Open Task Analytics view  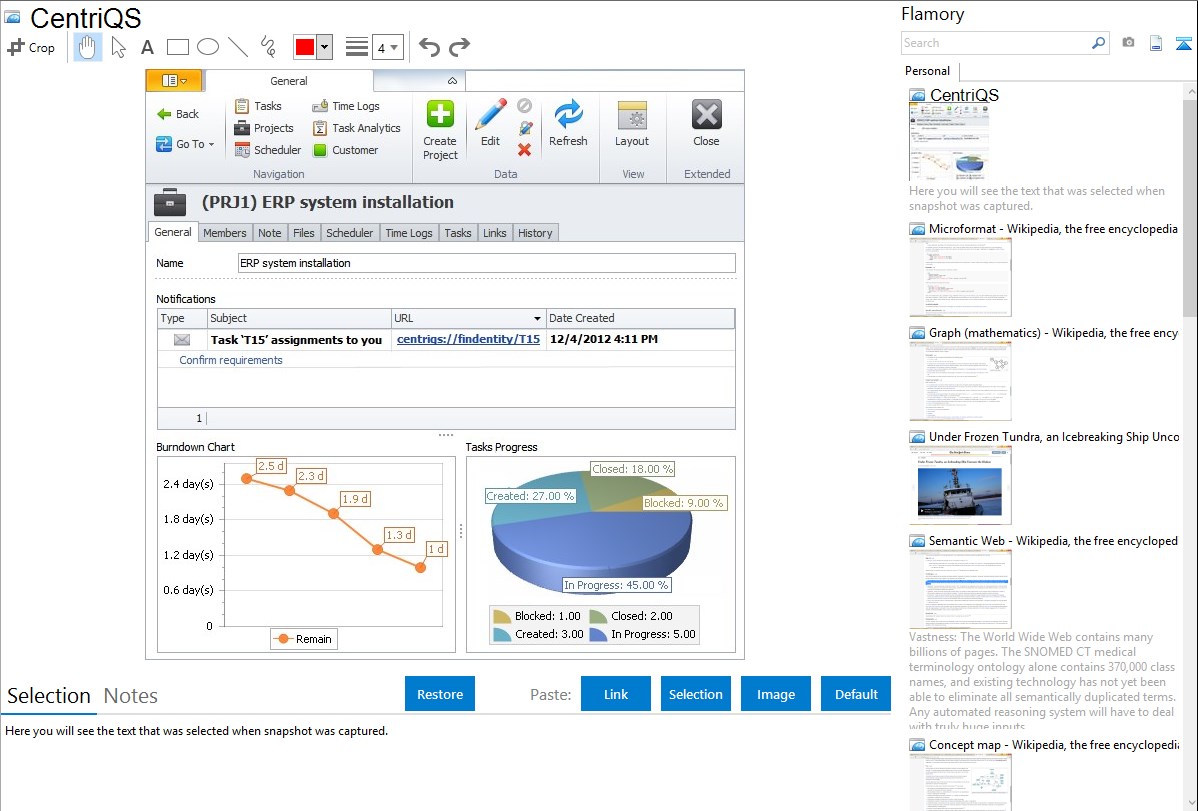click(357, 128)
